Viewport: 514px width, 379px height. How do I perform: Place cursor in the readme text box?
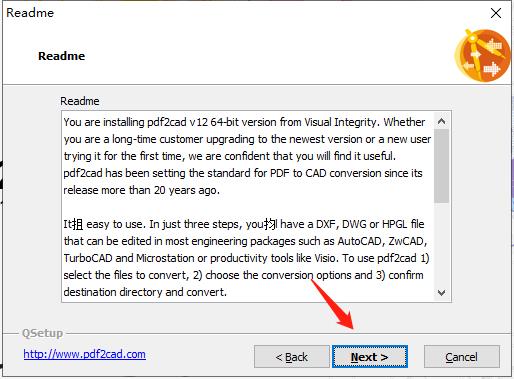(x=248, y=207)
